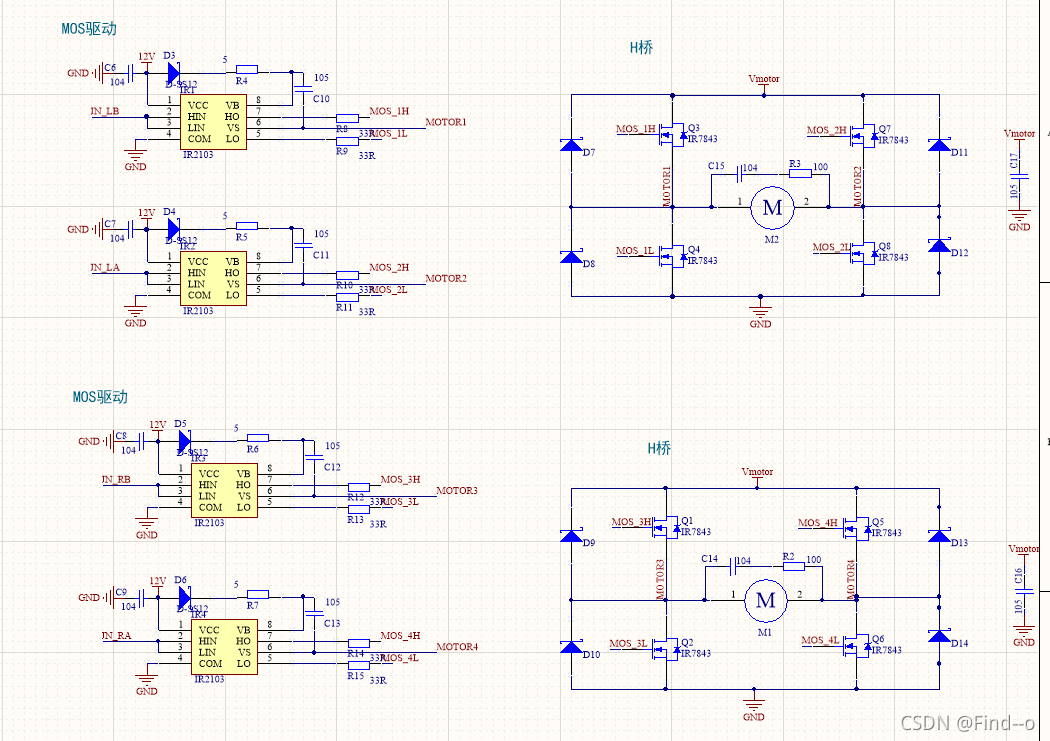Click diode D13
Viewport: 1050px width, 741px height.
(939, 536)
